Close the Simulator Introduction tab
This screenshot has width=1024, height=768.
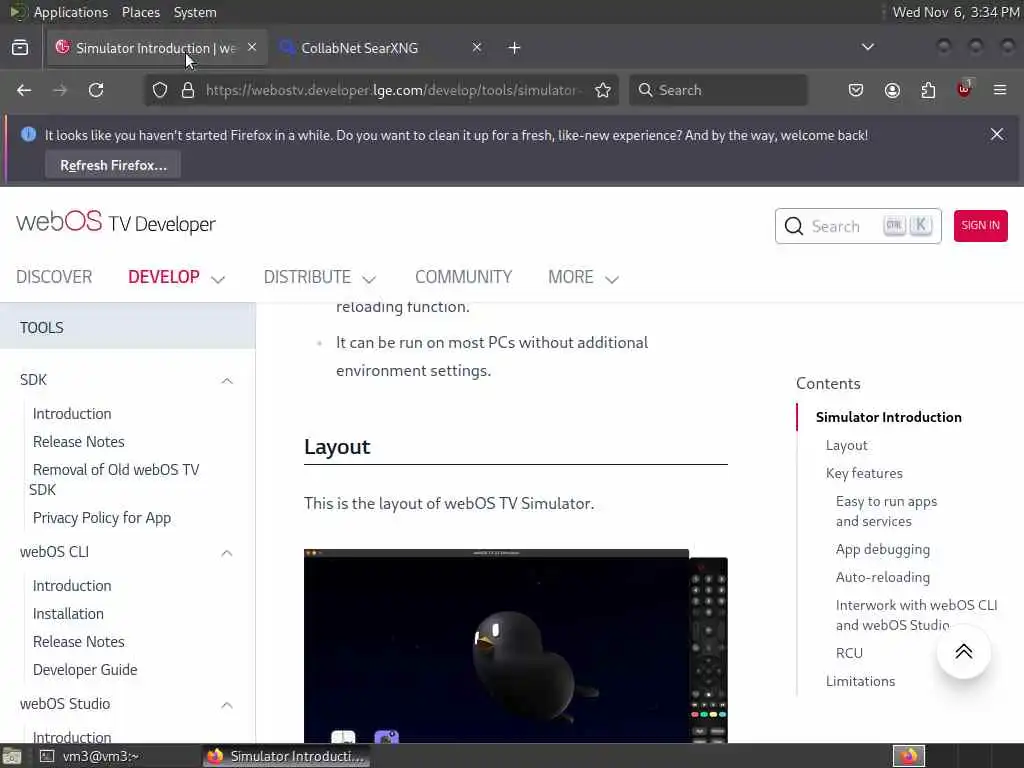tap(252, 47)
